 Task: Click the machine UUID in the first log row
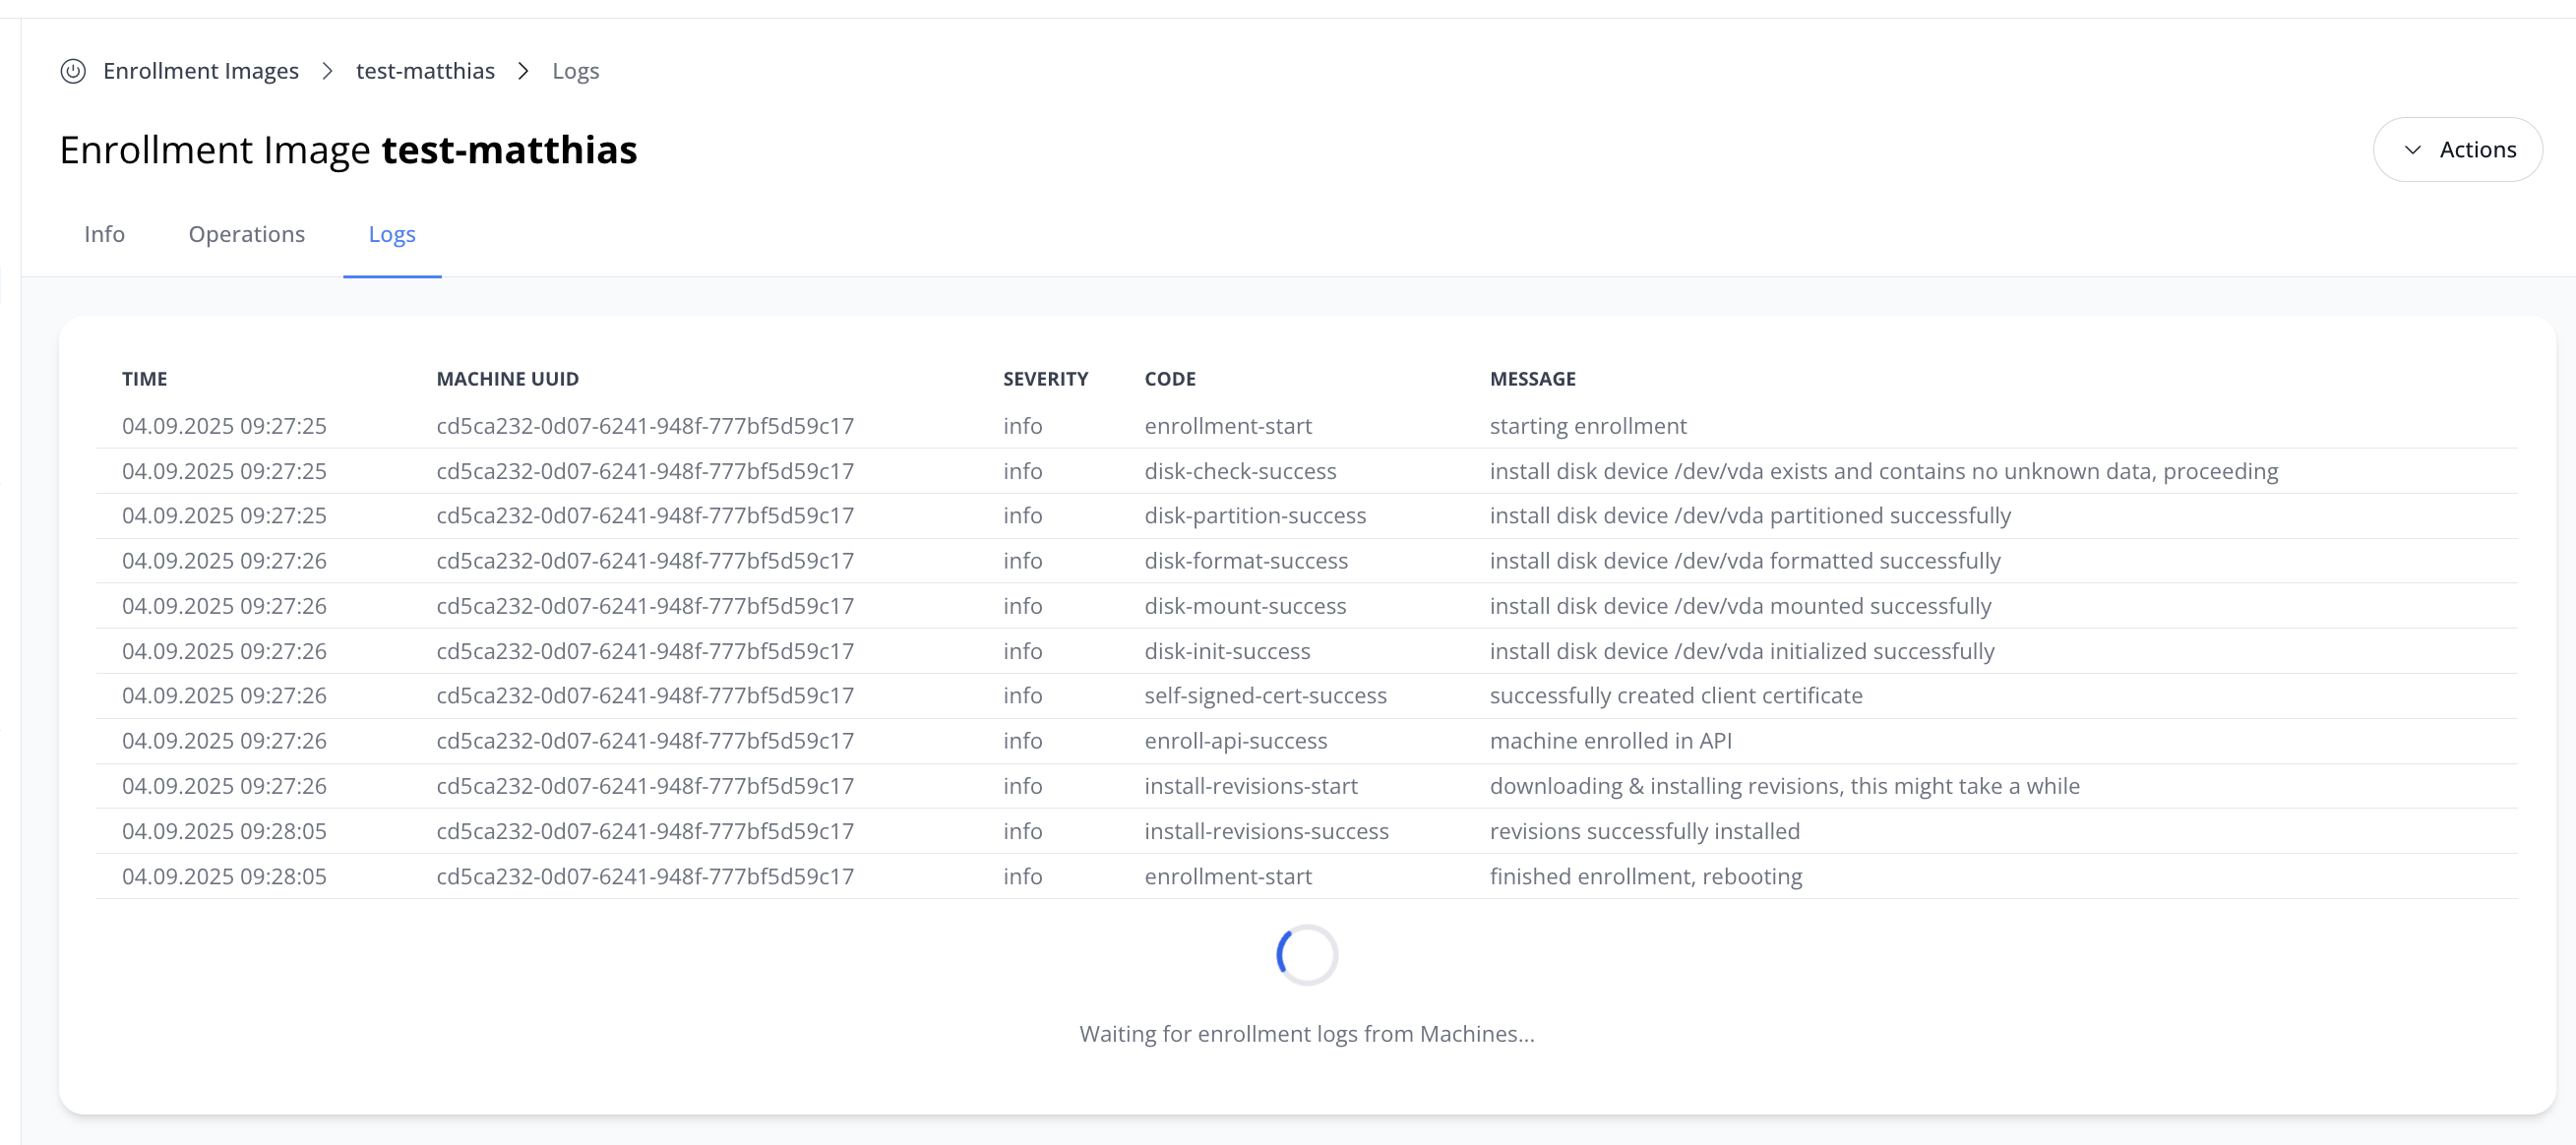tap(645, 425)
